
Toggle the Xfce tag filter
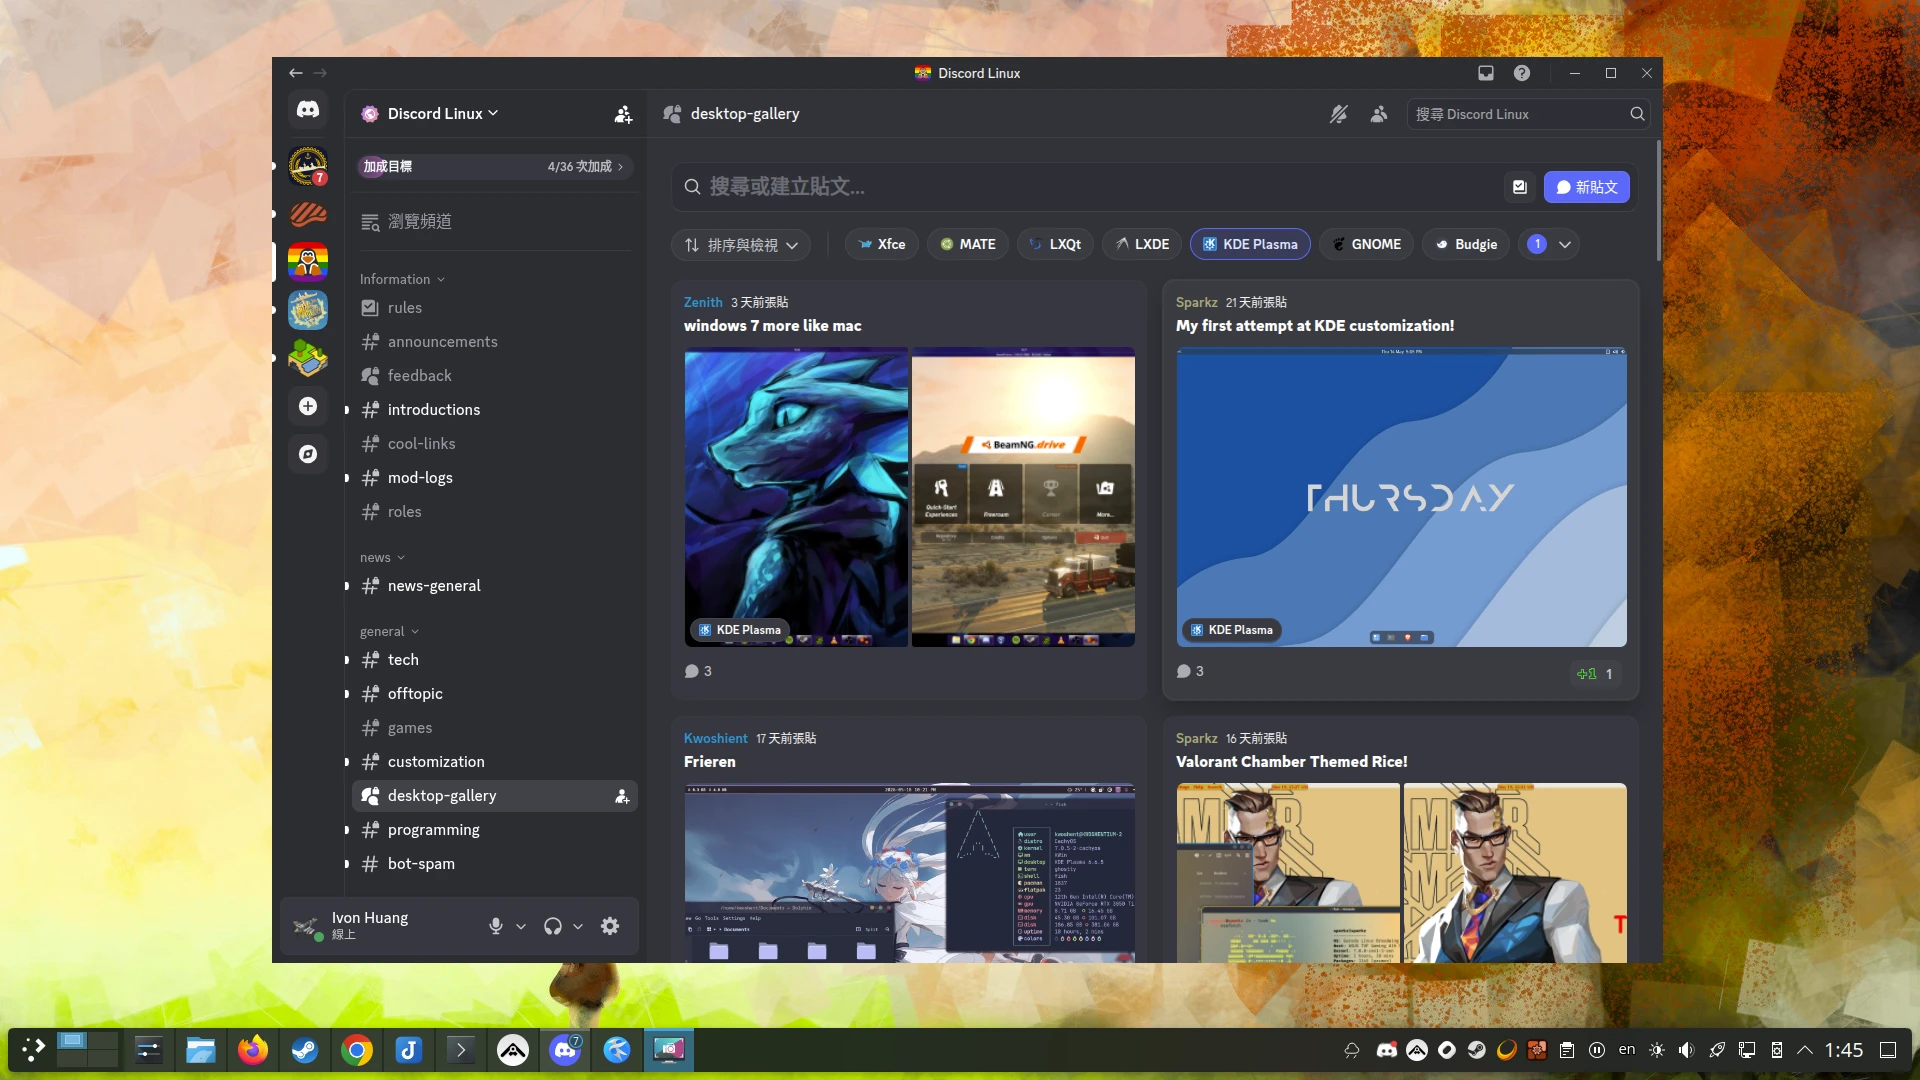pyautogui.click(x=882, y=244)
